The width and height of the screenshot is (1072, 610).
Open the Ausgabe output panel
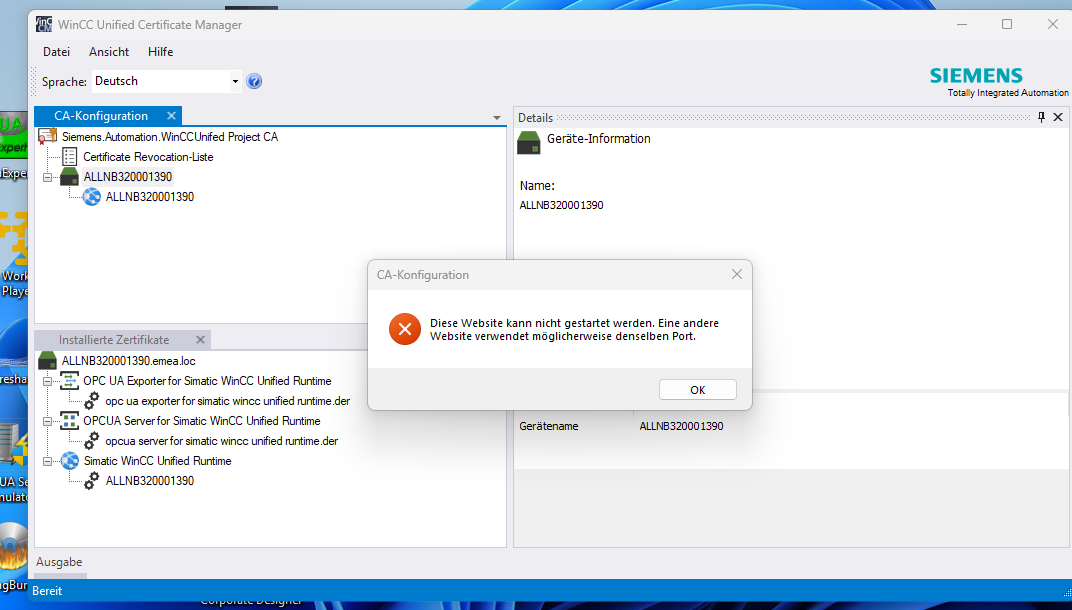(59, 562)
